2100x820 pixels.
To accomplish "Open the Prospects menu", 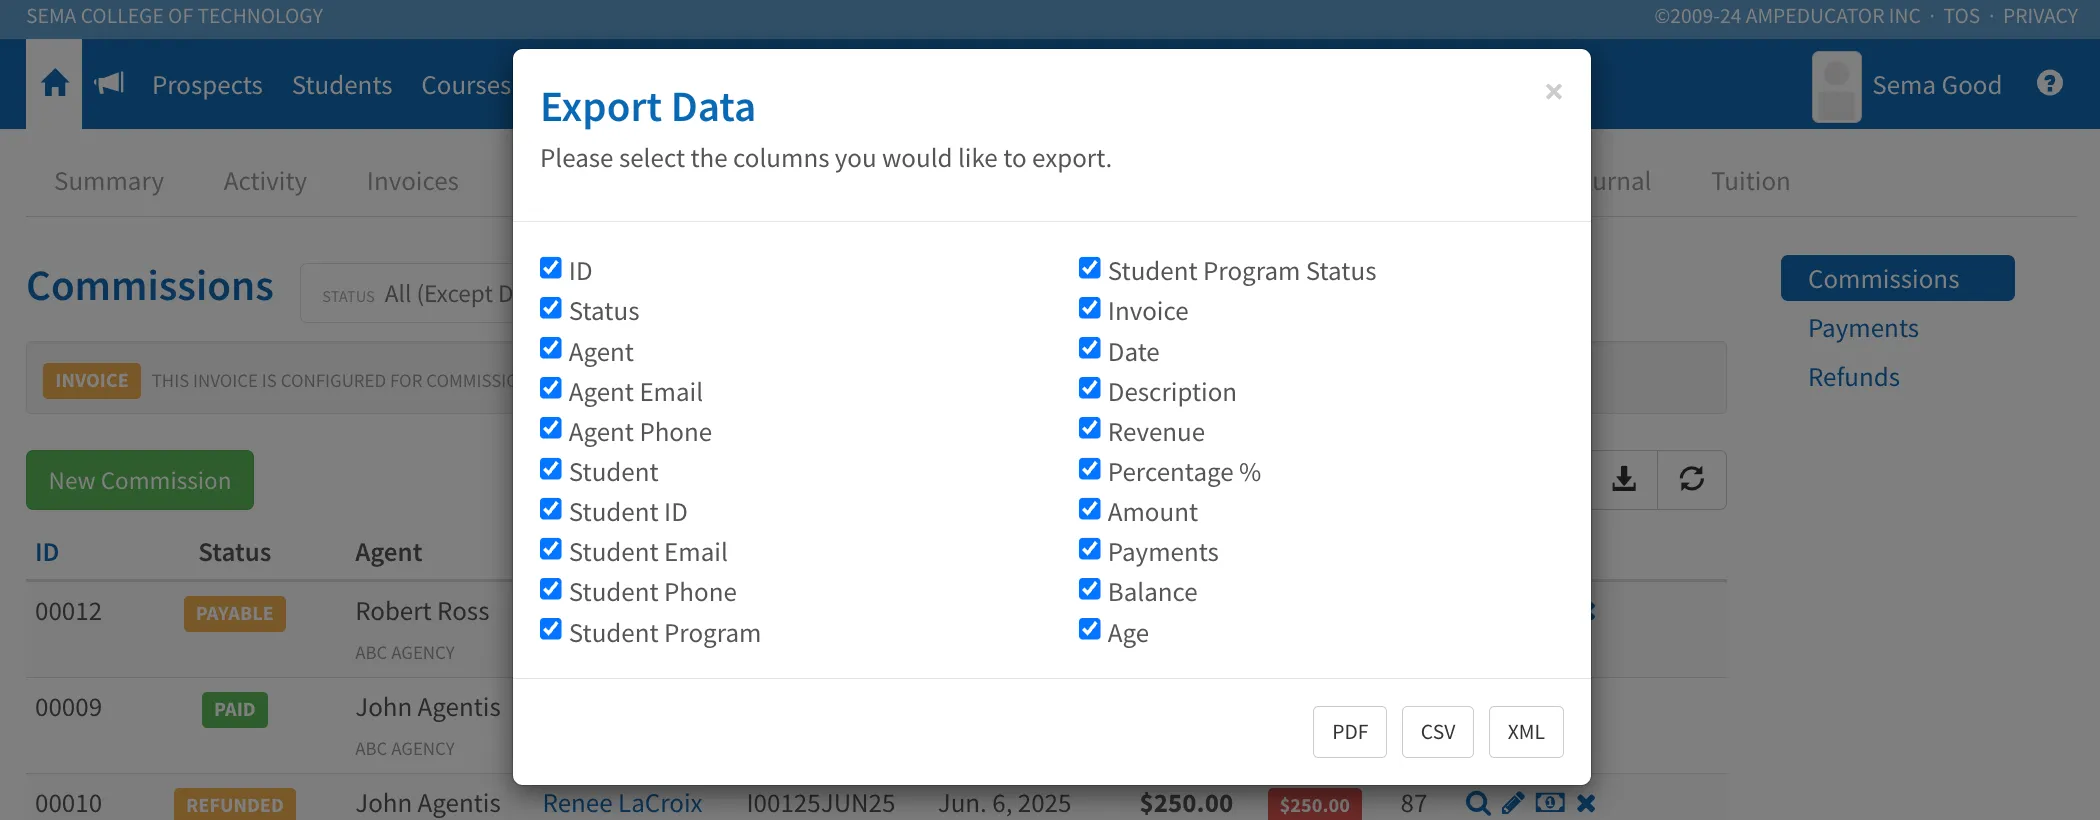I will coord(207,85).
